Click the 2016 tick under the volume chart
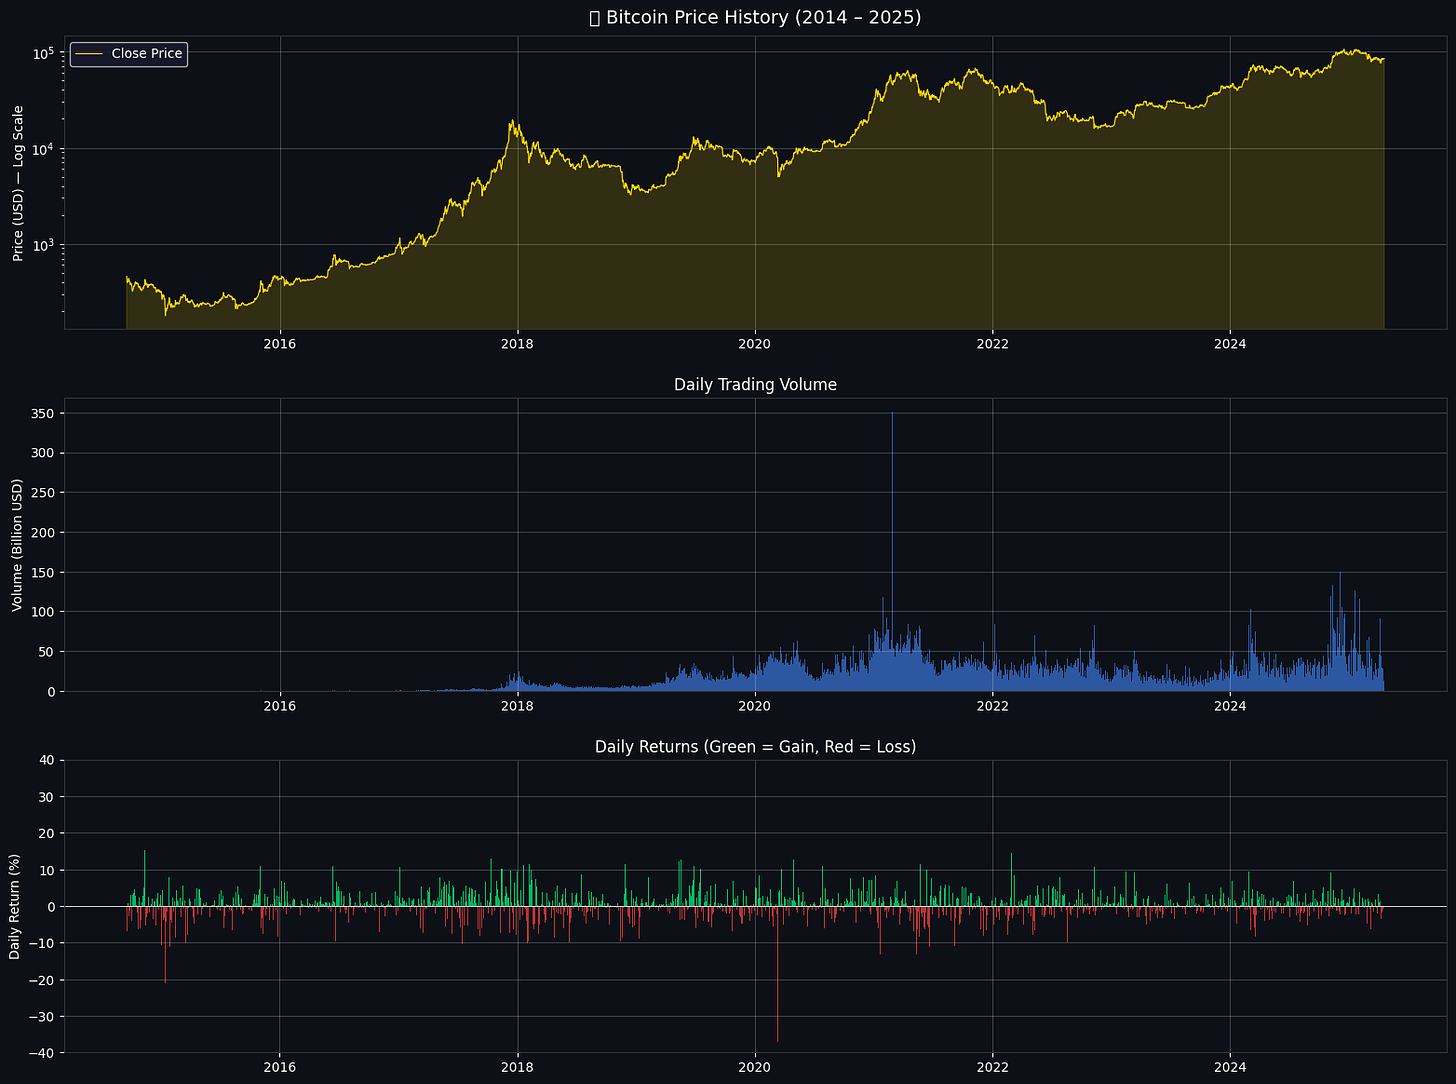Image resolution: width=1456 pixels, height=1084 pixels. (x=280, y=706)
